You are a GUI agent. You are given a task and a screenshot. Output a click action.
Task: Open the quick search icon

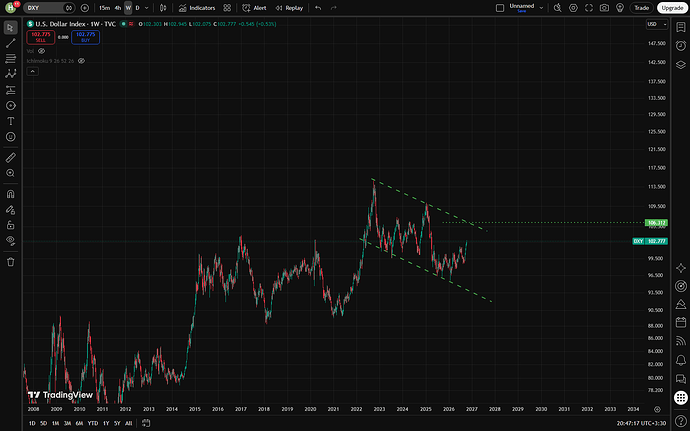(558, 8)
